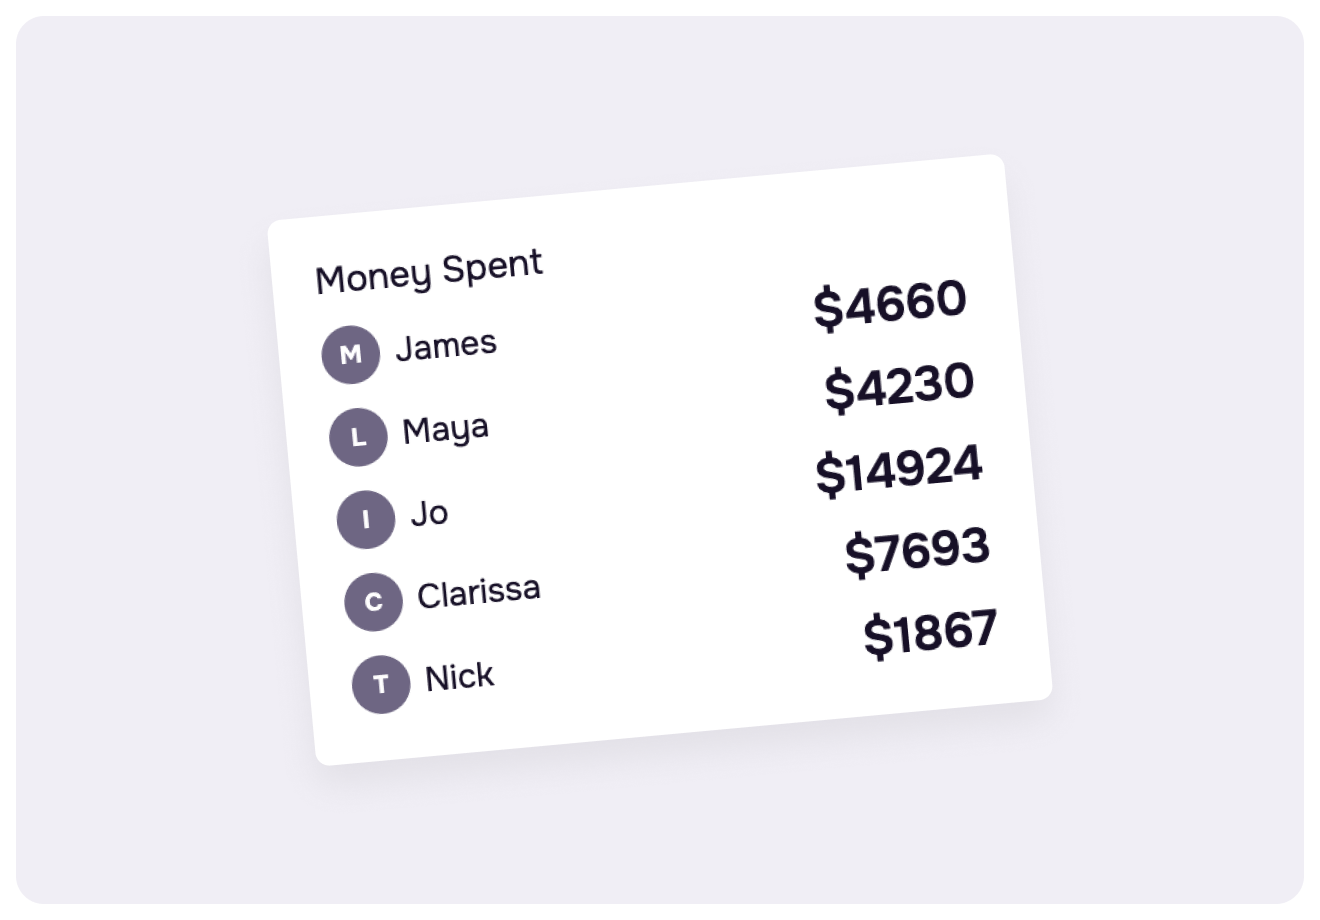This screenshot has height=920, width=1320.
Task: Click the $4230 amount
Action: coord(899,386)
